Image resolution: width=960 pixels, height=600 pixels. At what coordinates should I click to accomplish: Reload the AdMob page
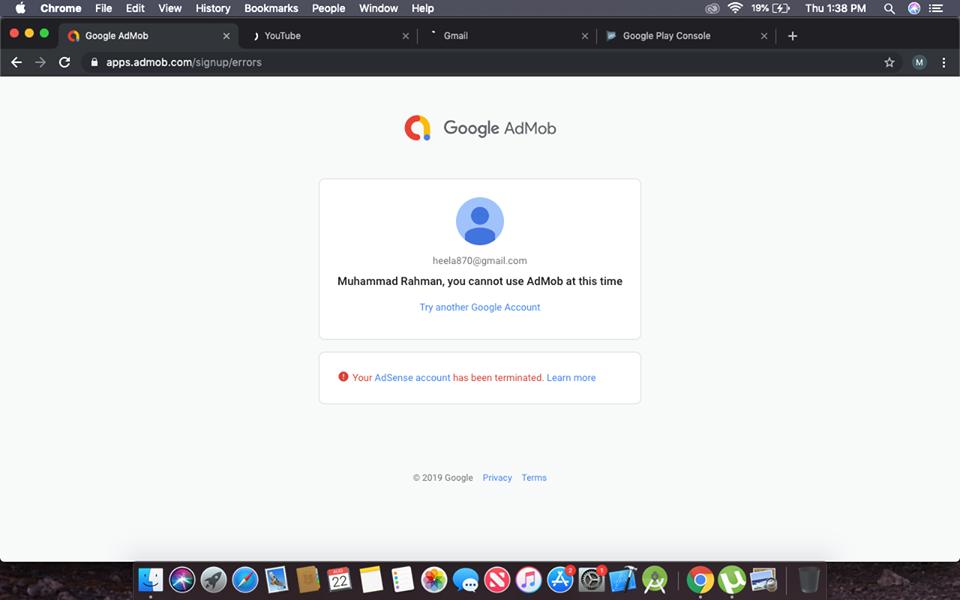(x=64, y=62)
